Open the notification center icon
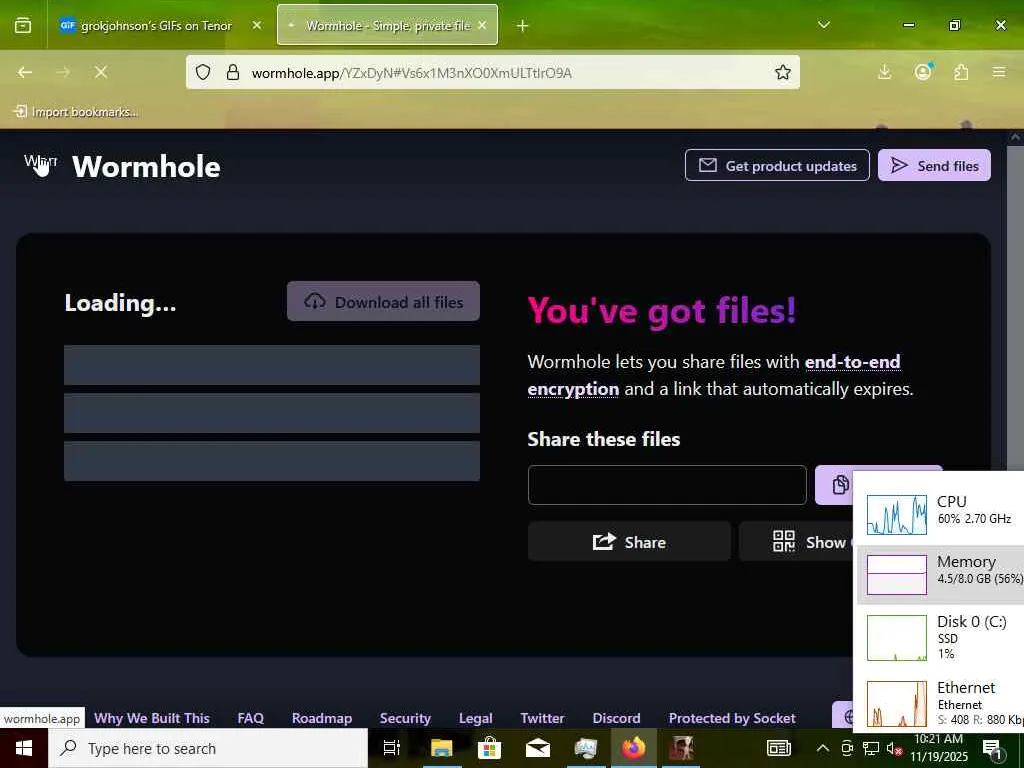Screen dimensions: 1024x768 point(993,749)
